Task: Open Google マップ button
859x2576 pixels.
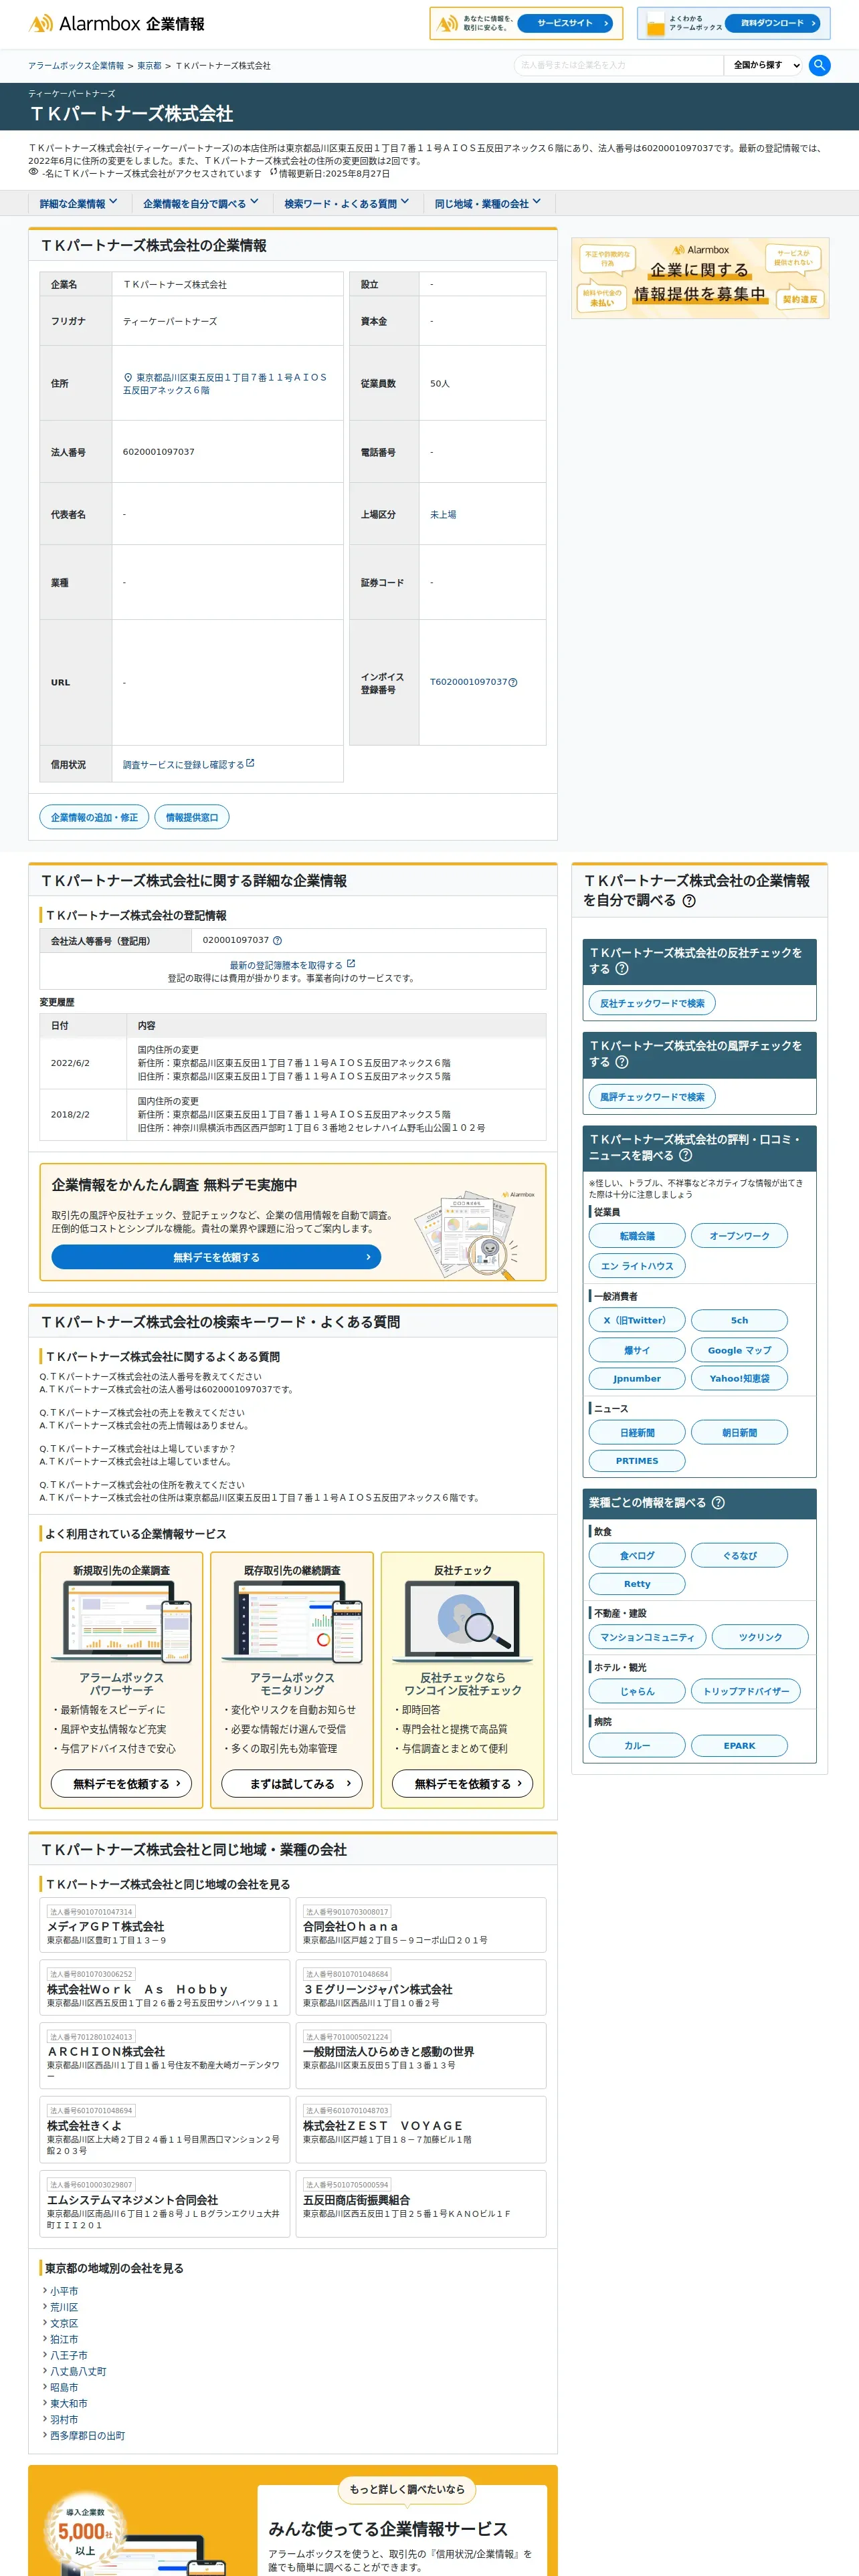Action: 739,1350
